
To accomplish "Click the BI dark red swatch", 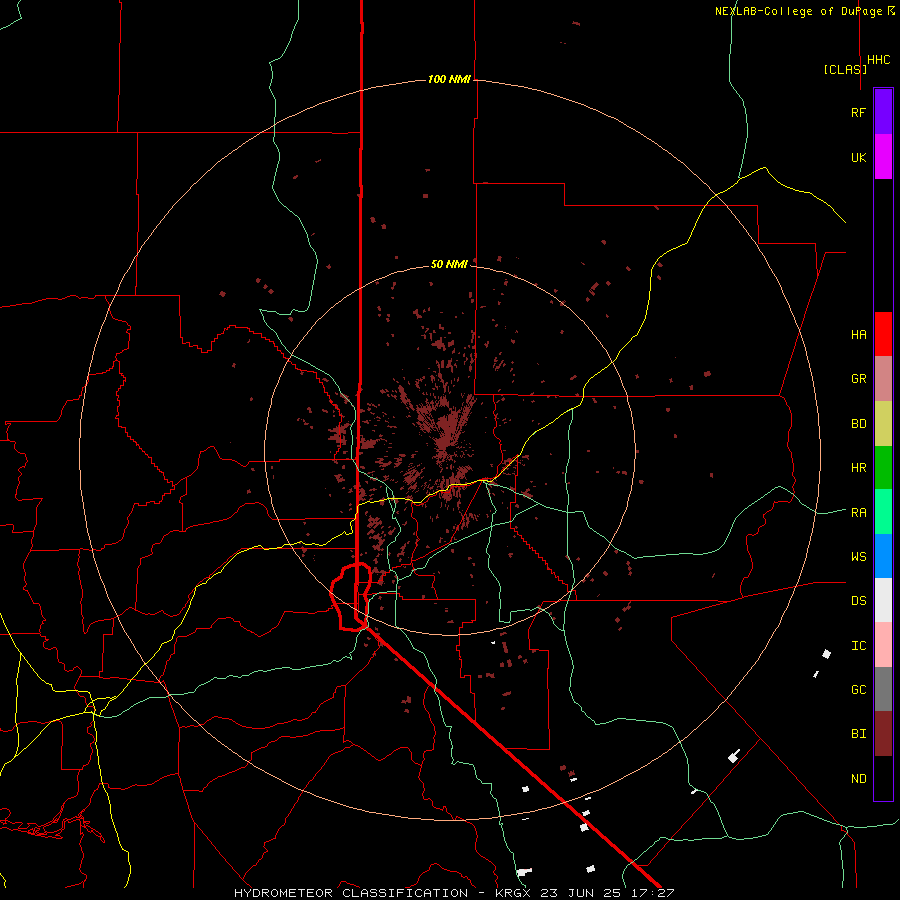I will point(883,734).
